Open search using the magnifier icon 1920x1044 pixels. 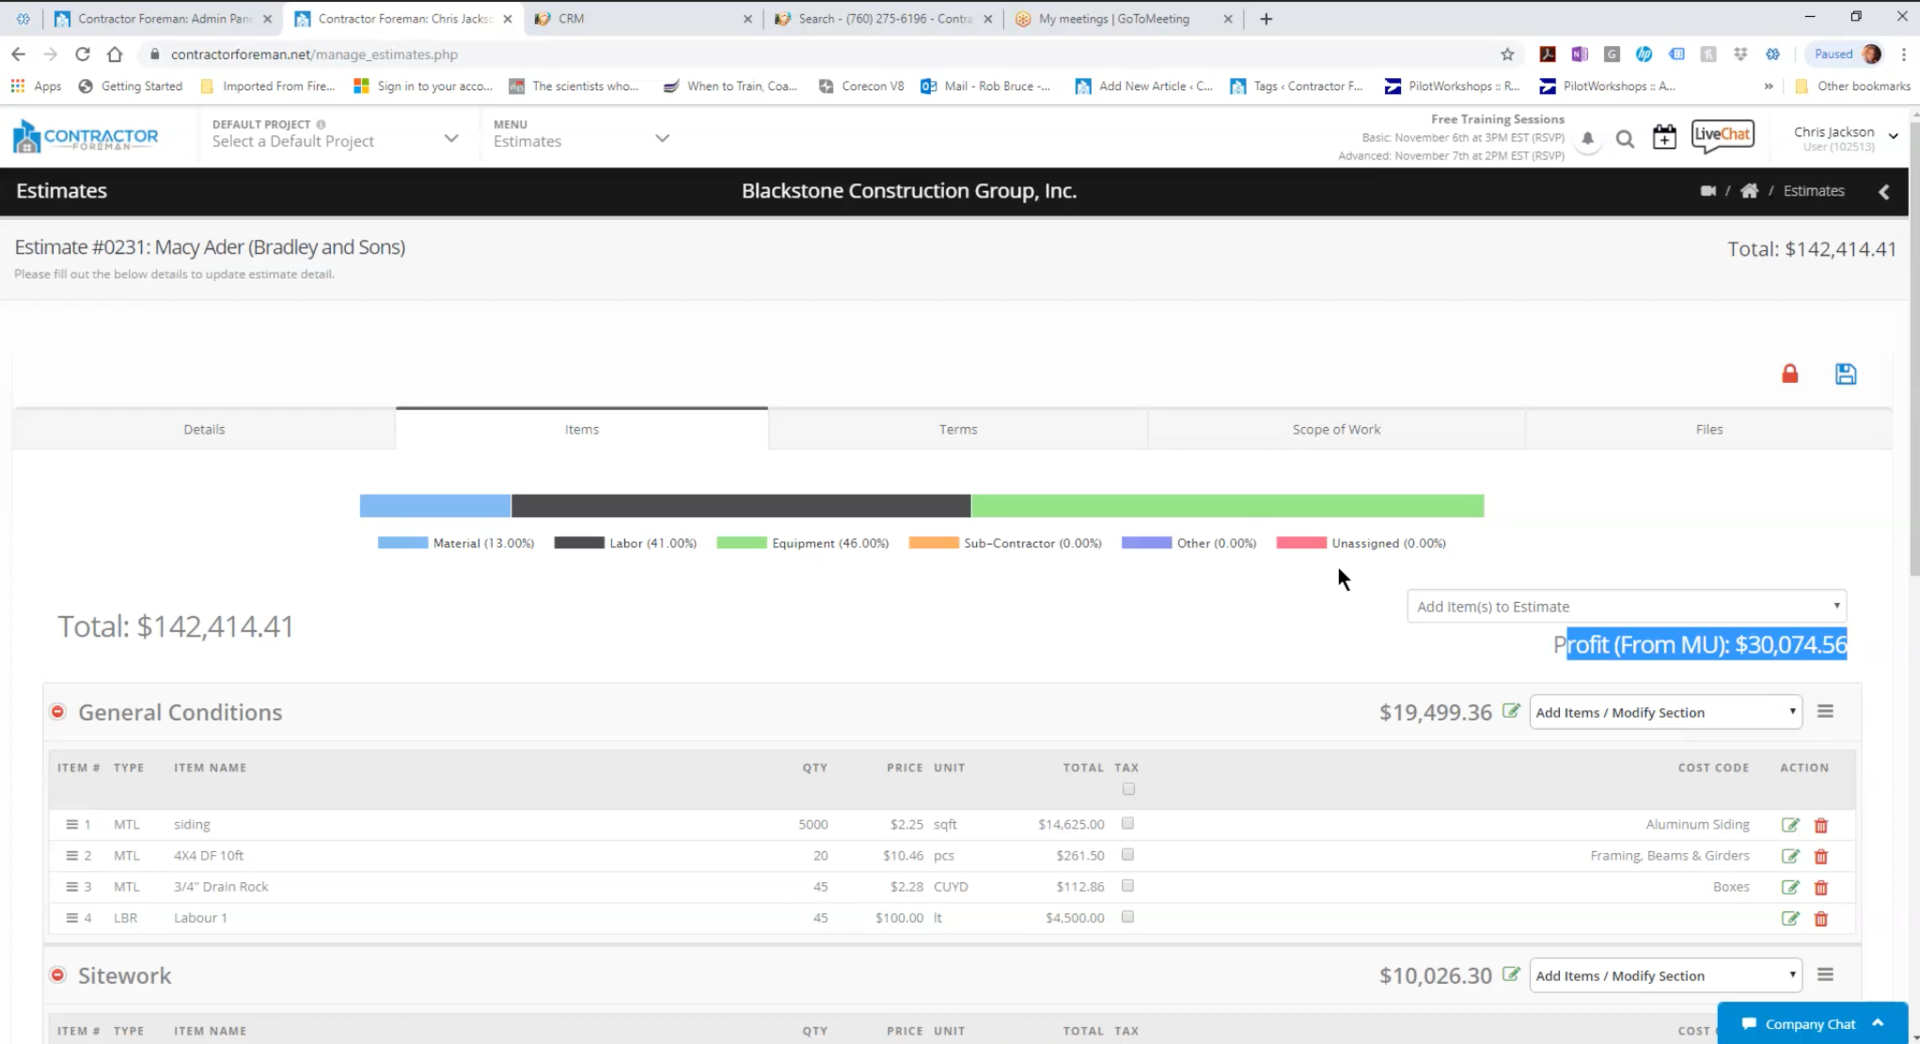coord(1625,139)
